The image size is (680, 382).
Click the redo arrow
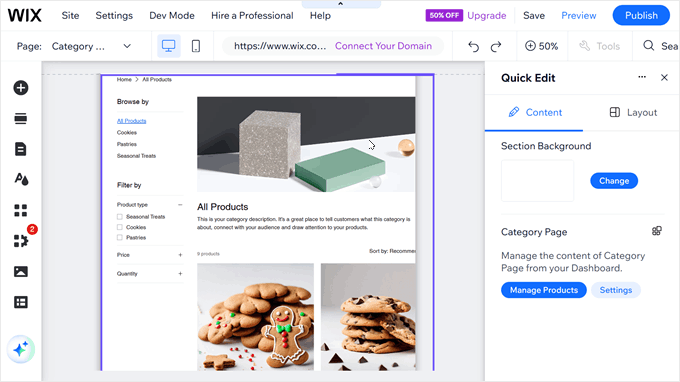(x=496, y=46)
